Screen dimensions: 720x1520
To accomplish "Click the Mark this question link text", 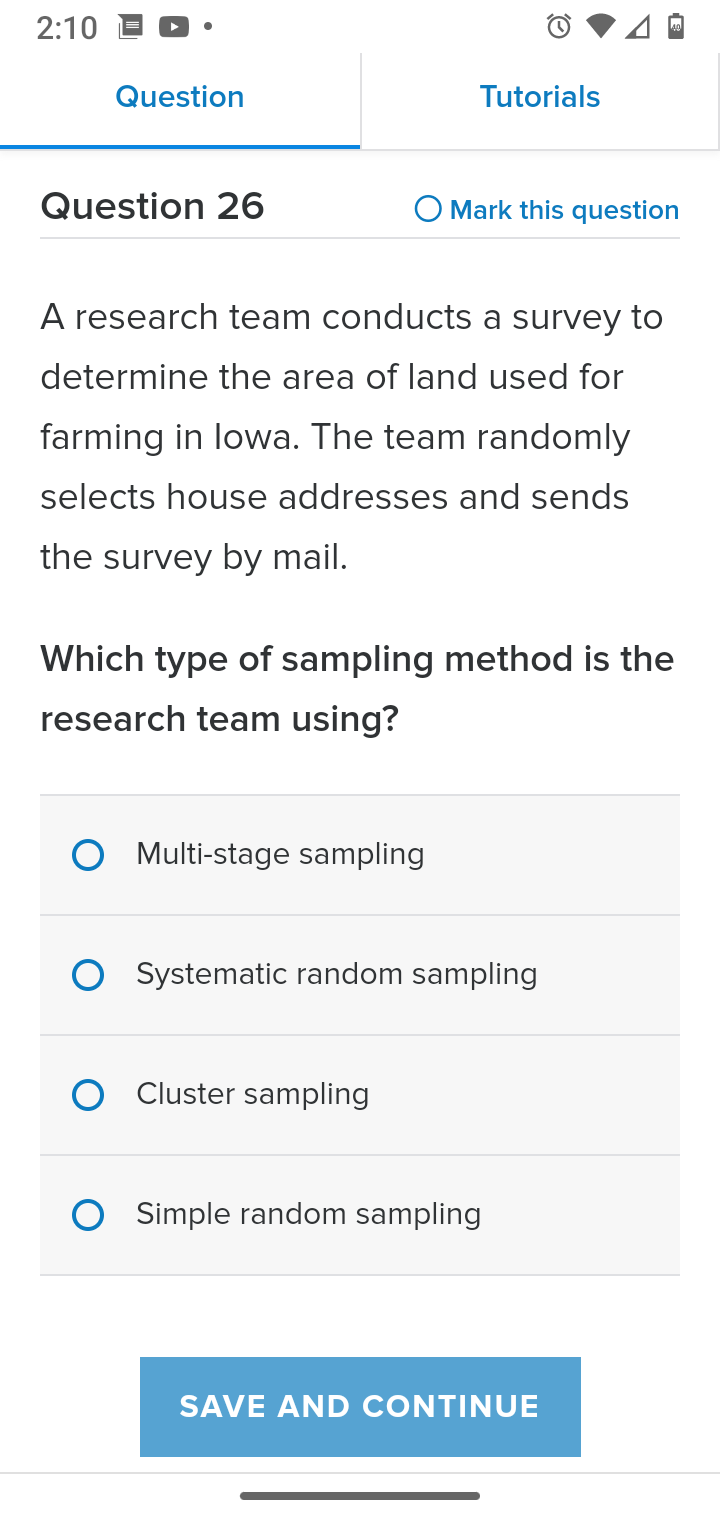I will click(x=564, y=210).
